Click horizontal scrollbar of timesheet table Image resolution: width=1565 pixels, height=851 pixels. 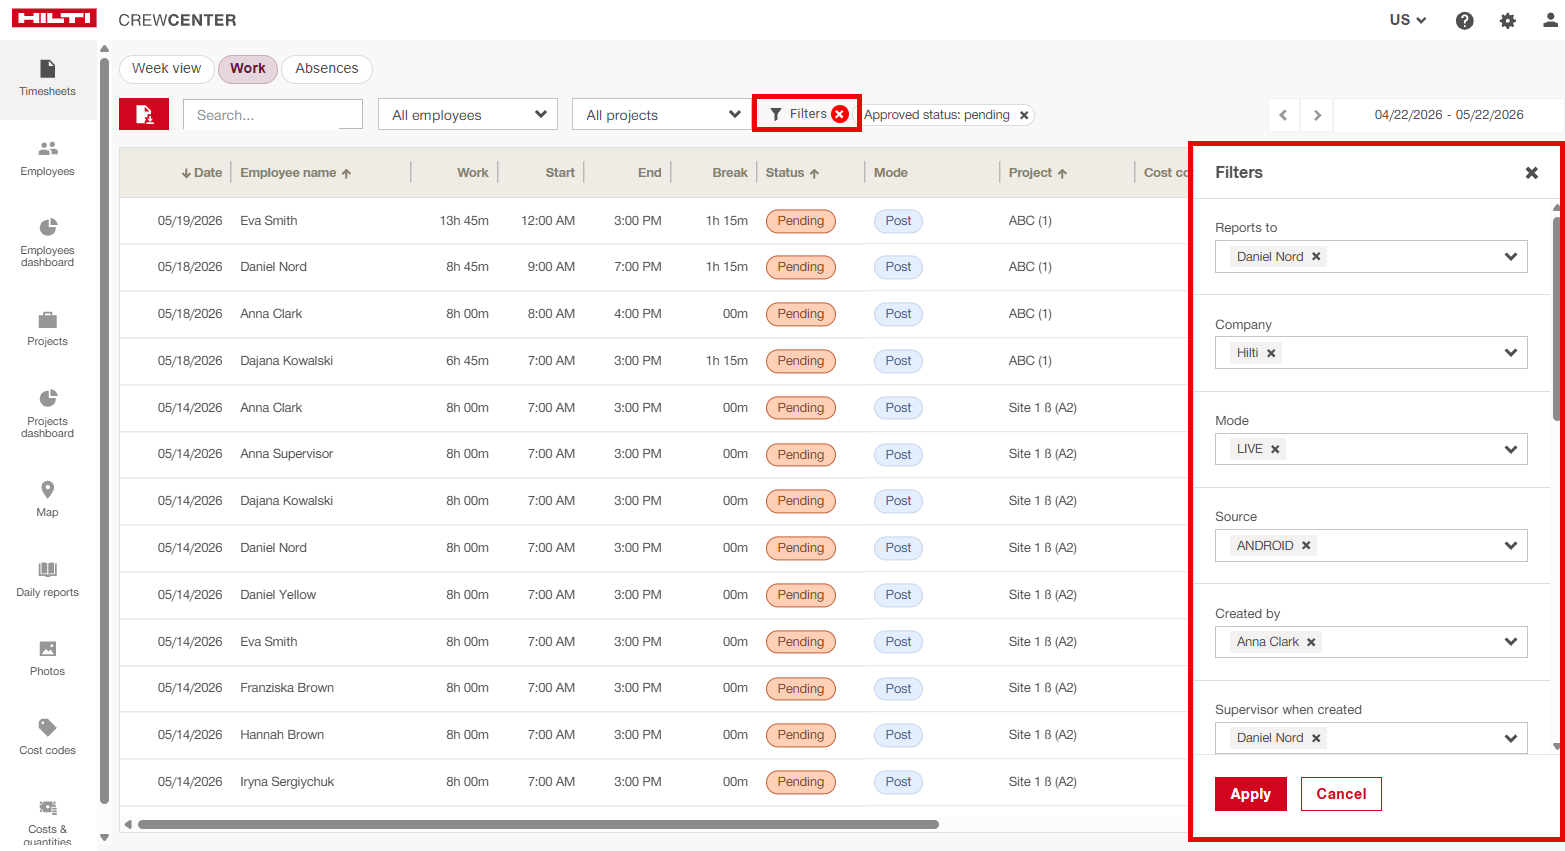click(538, 825)
